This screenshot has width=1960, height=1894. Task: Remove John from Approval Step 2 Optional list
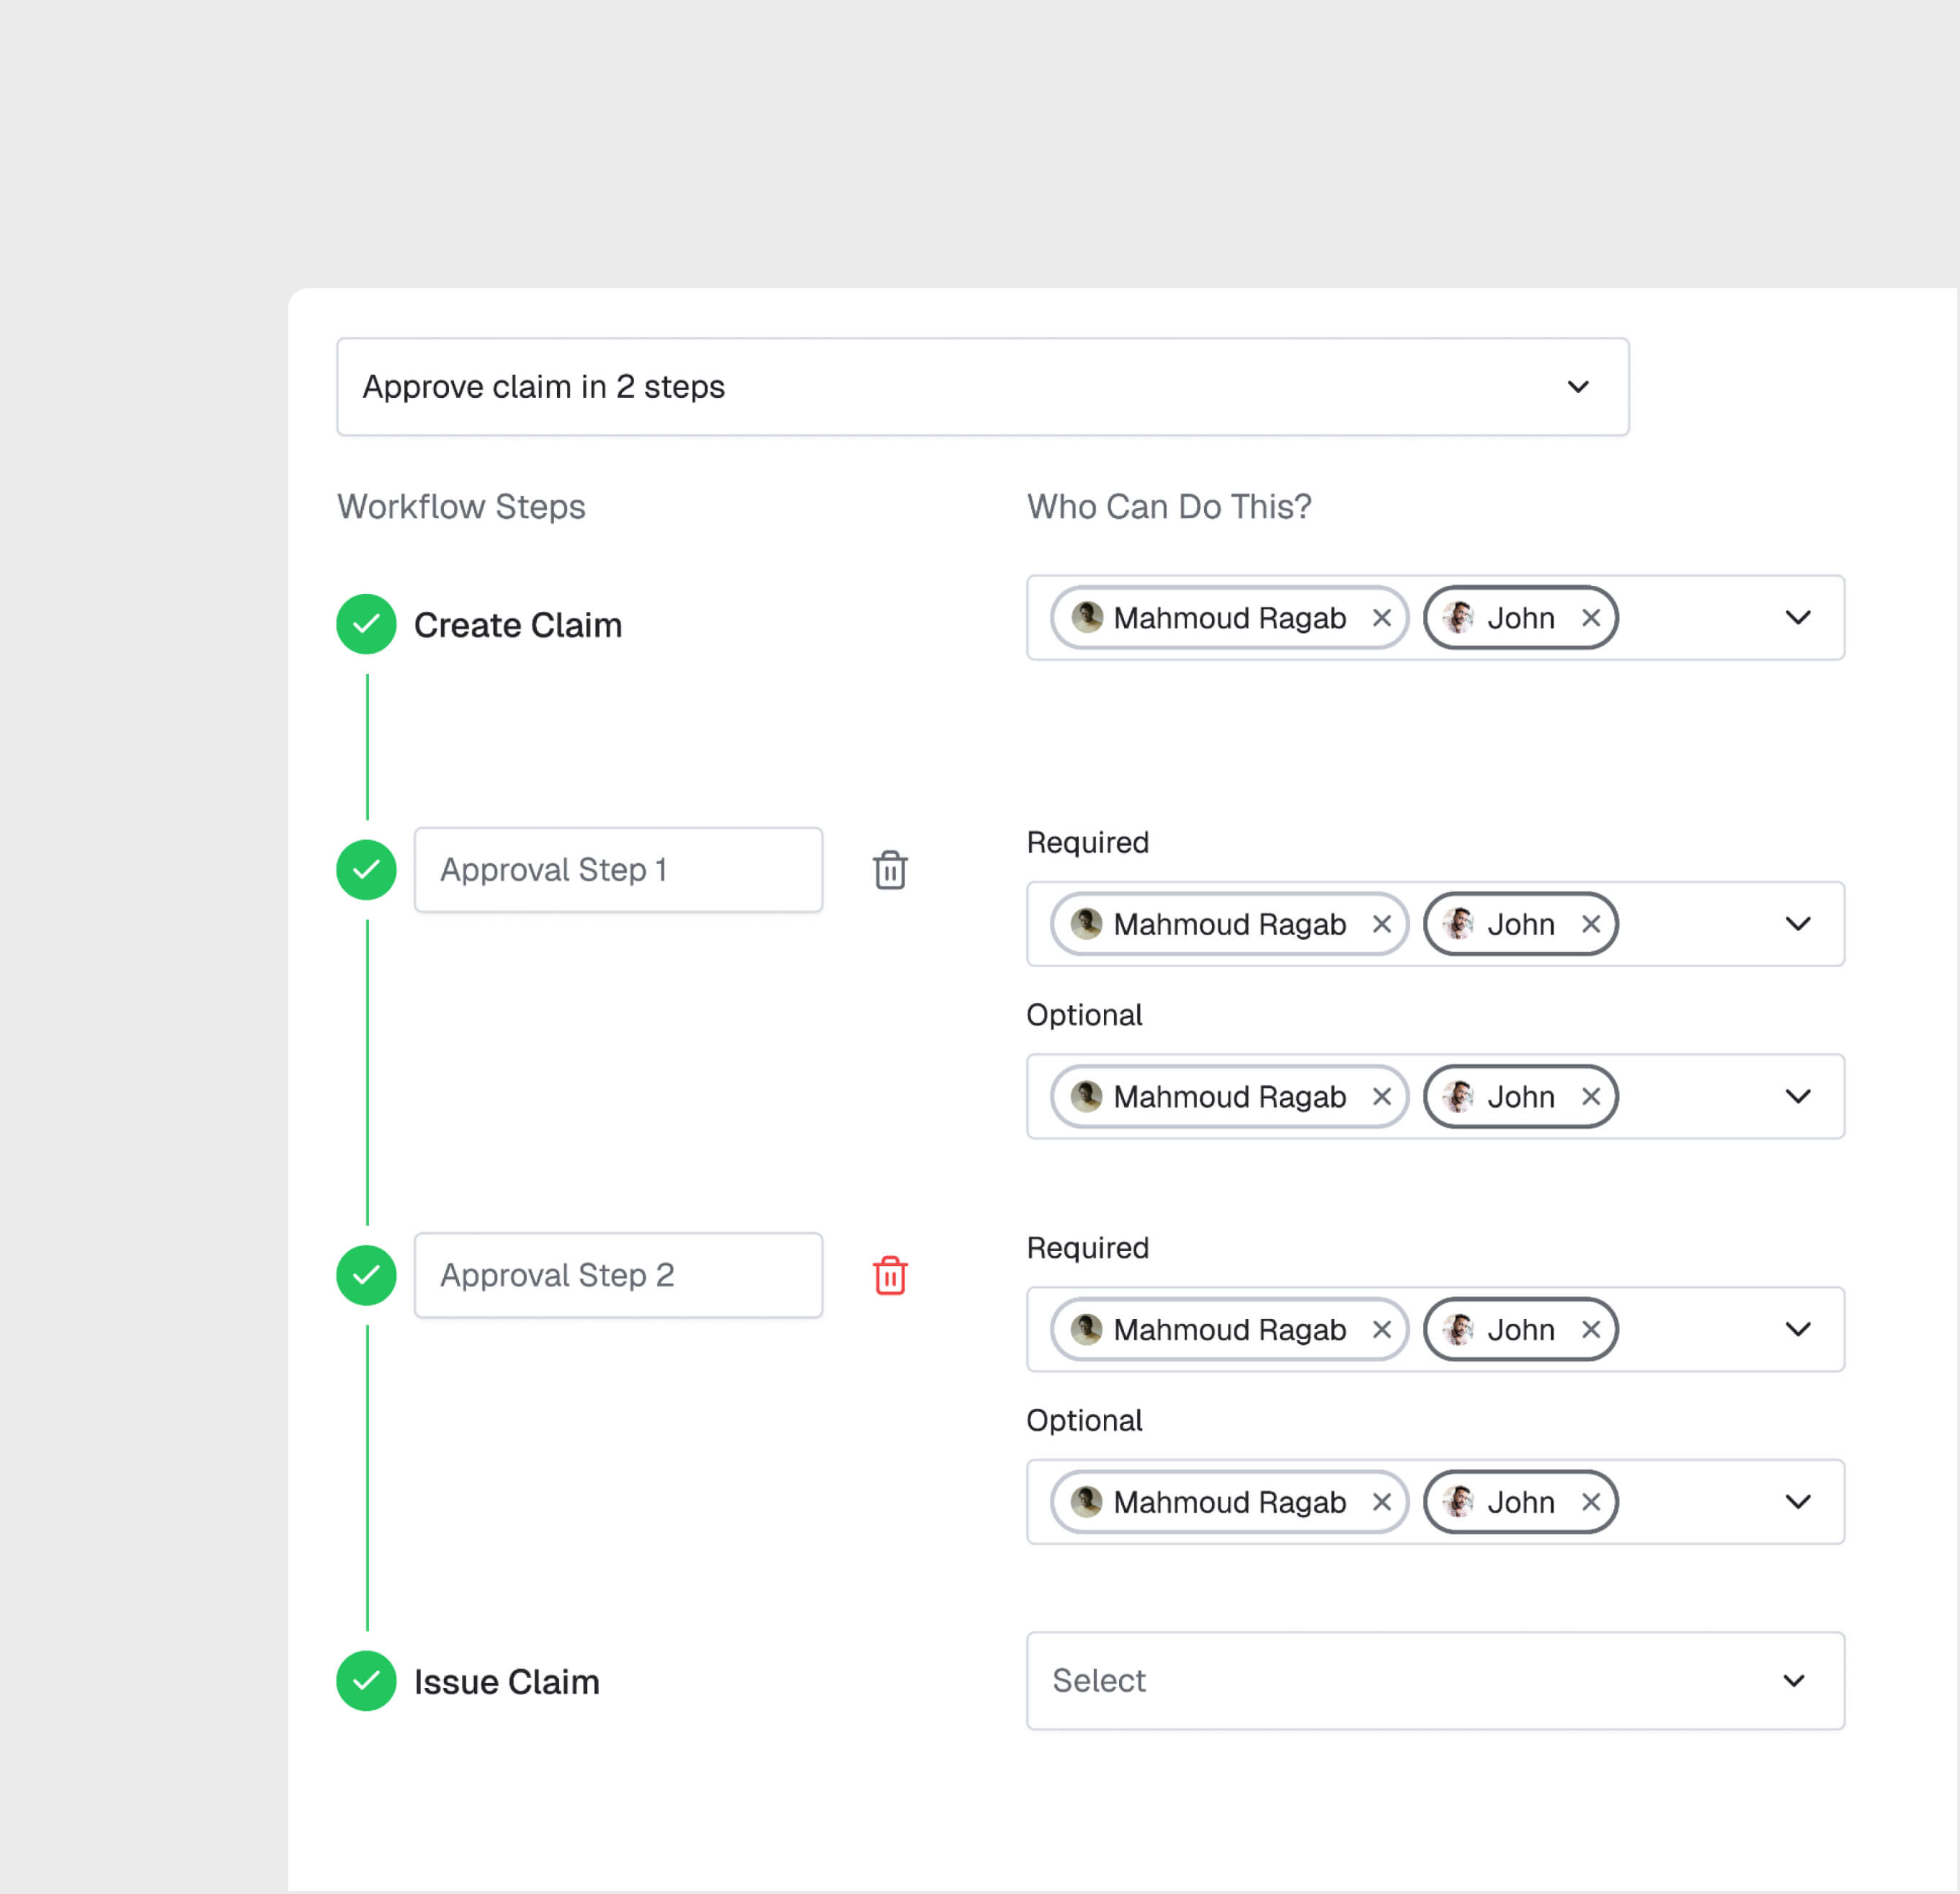[x=1591, y=1502]
